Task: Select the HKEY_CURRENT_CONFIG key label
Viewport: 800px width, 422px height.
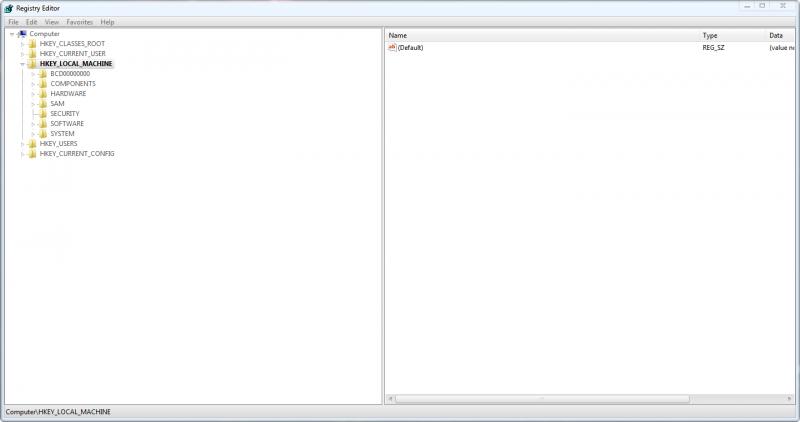Action: coord(77,154)
